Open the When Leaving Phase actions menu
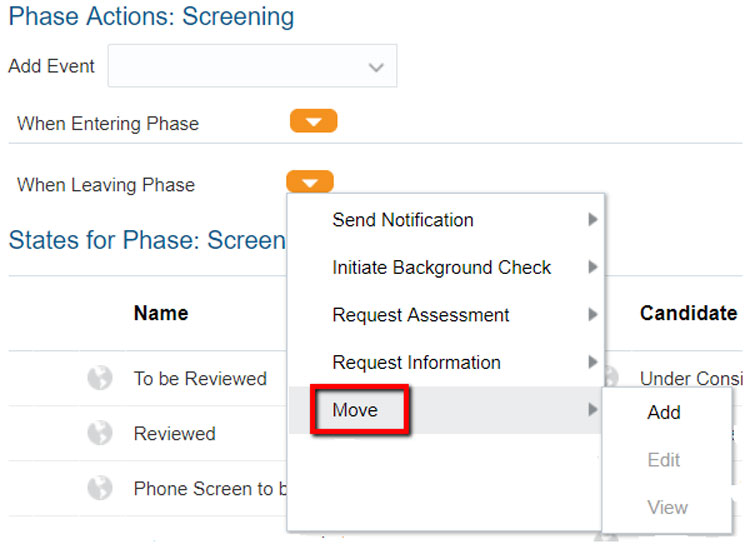 pos(310,182)
